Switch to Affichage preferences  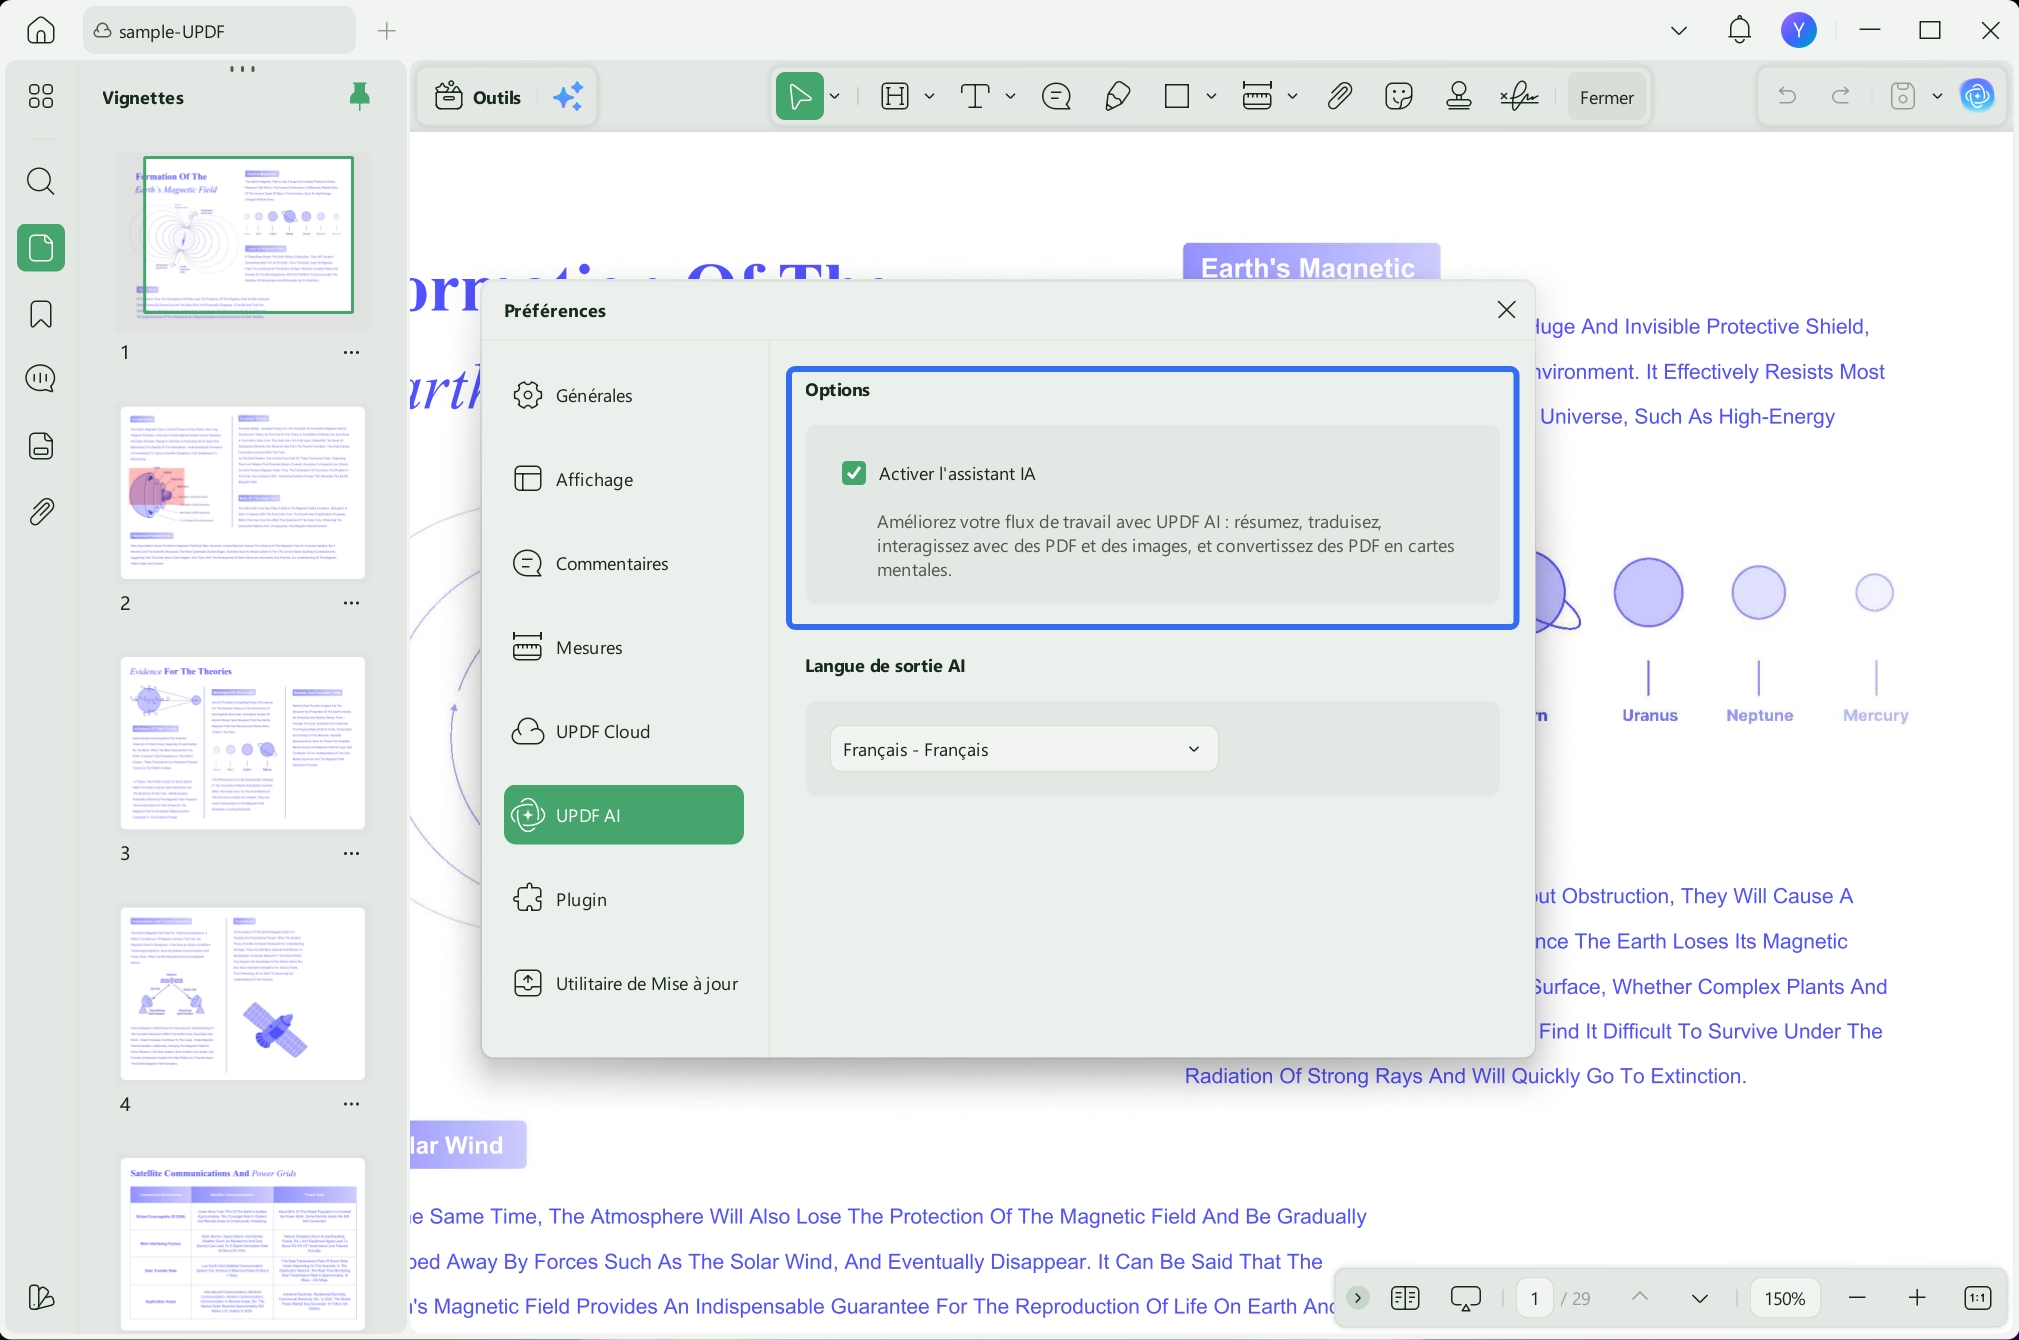(x=624, y=479)
